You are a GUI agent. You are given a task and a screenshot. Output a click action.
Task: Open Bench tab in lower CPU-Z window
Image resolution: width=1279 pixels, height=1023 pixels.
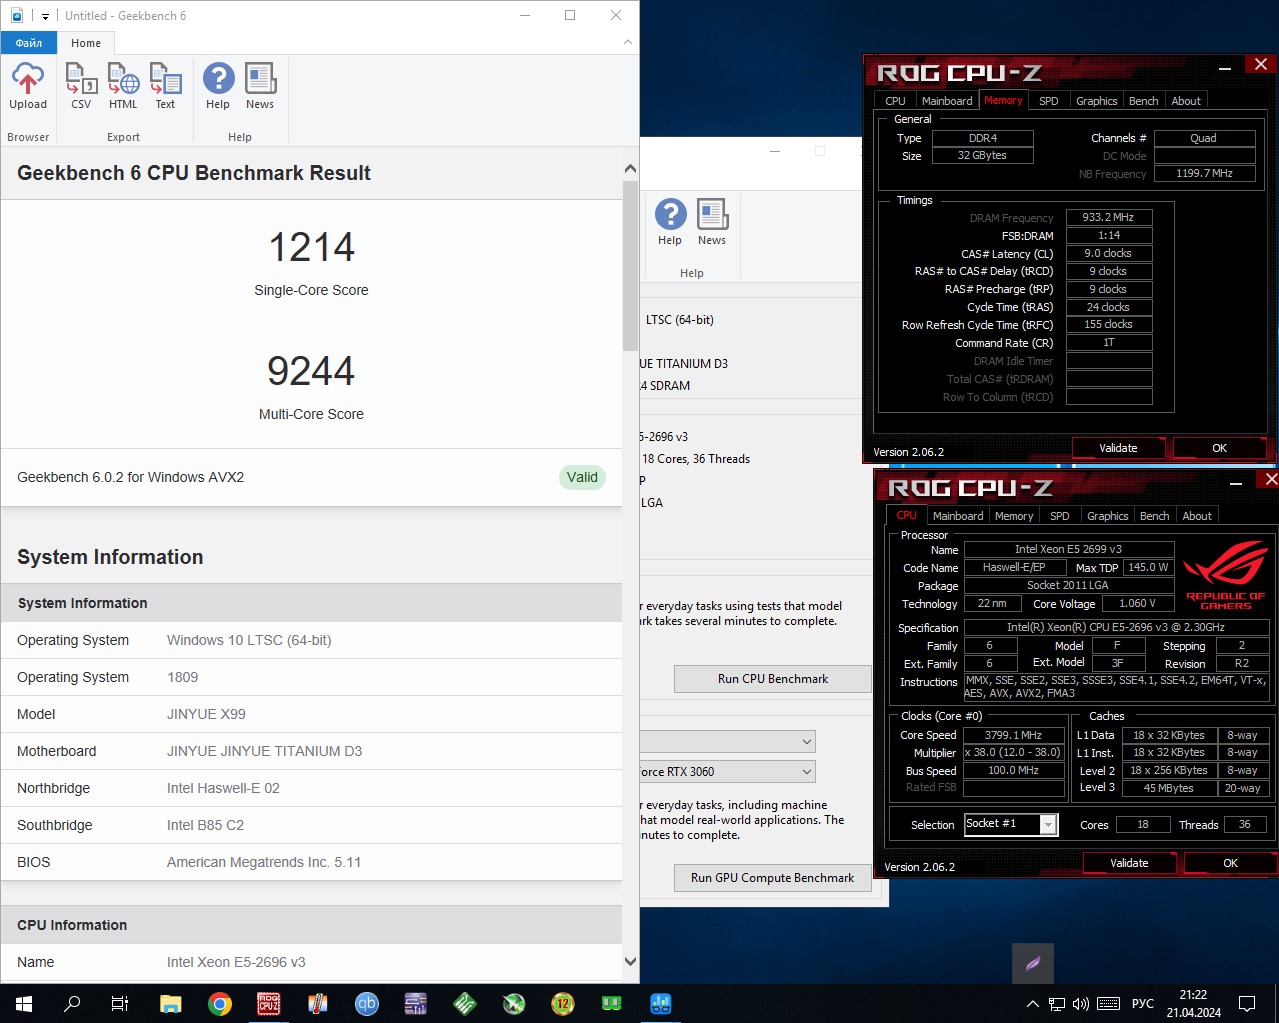[1154, 516]
